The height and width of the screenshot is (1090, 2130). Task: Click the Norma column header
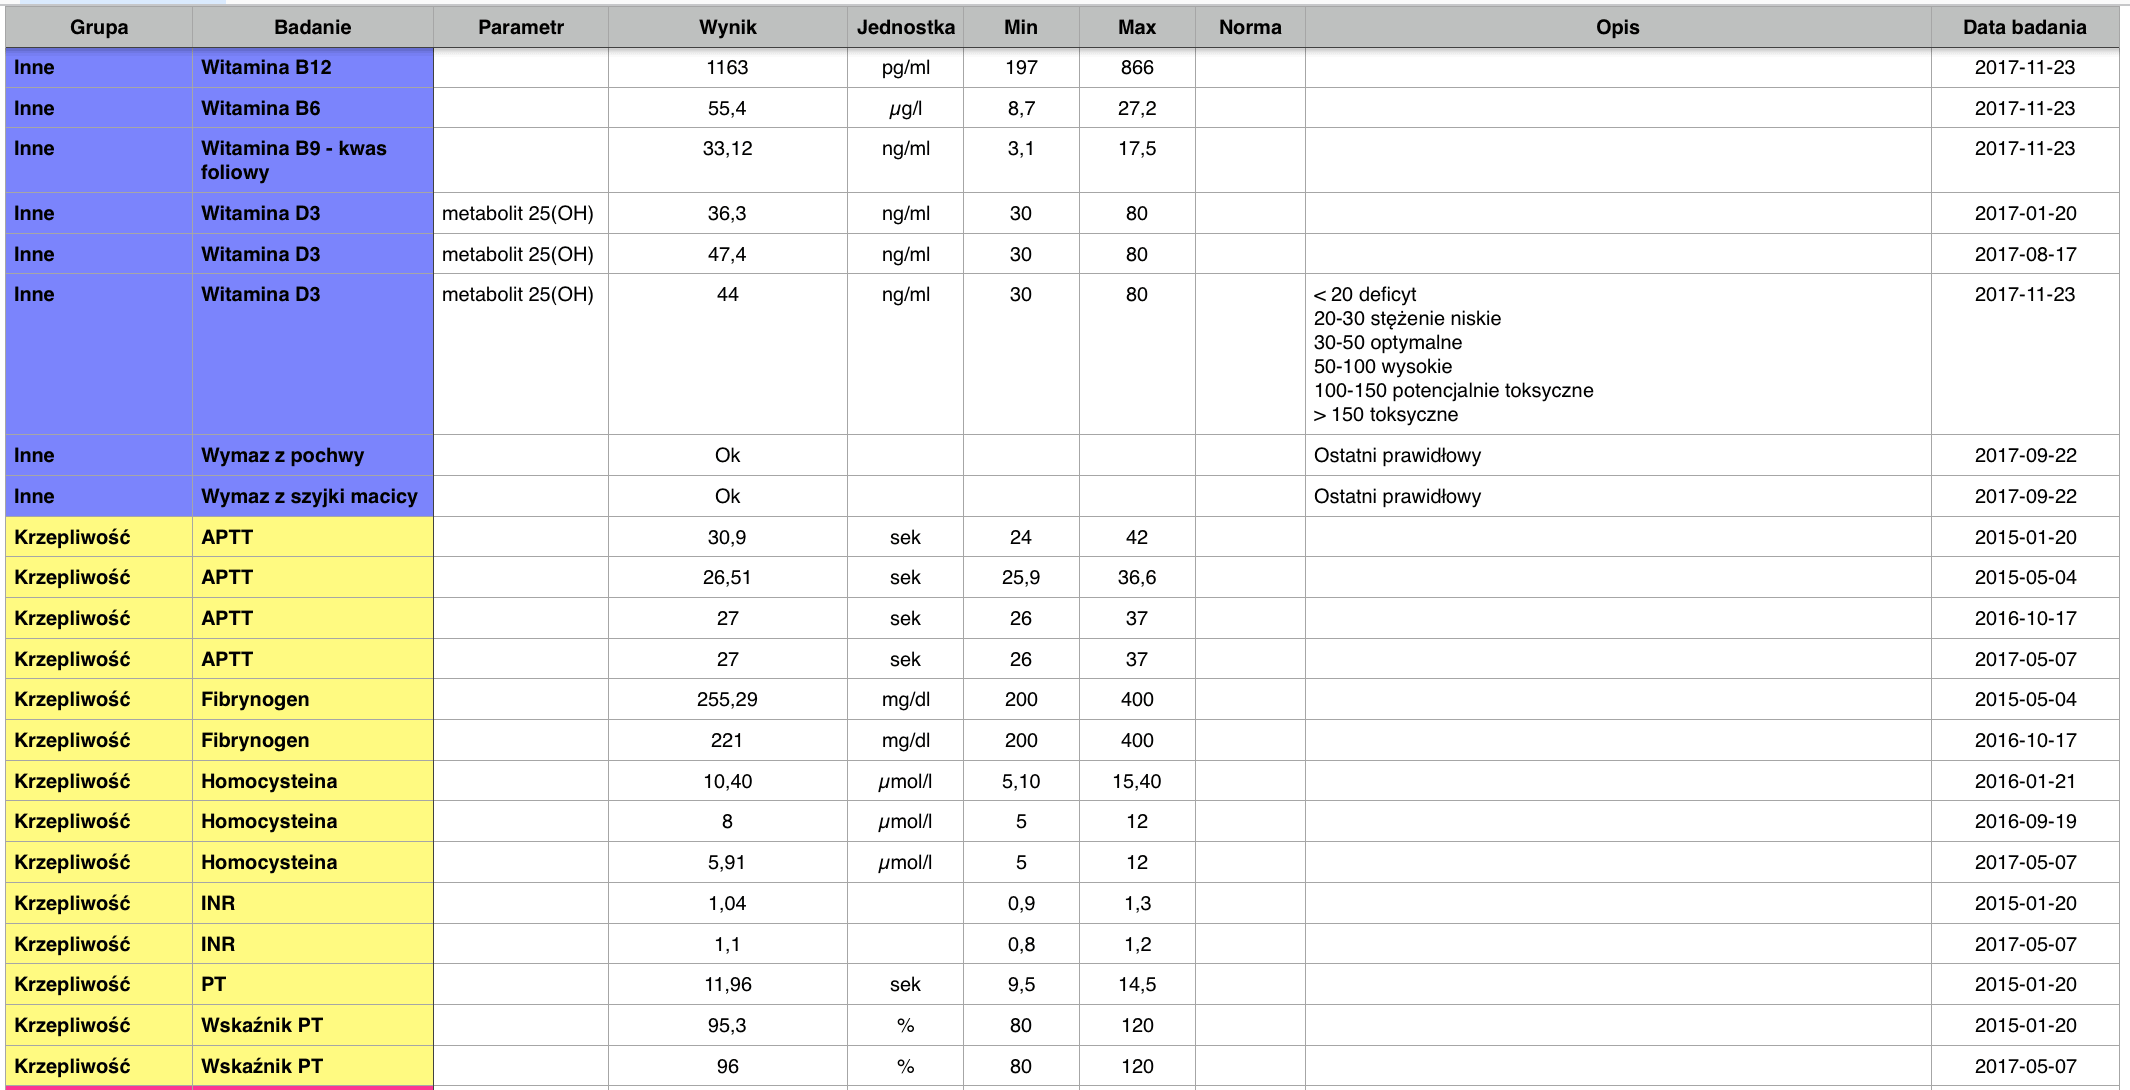point(1250,27)
